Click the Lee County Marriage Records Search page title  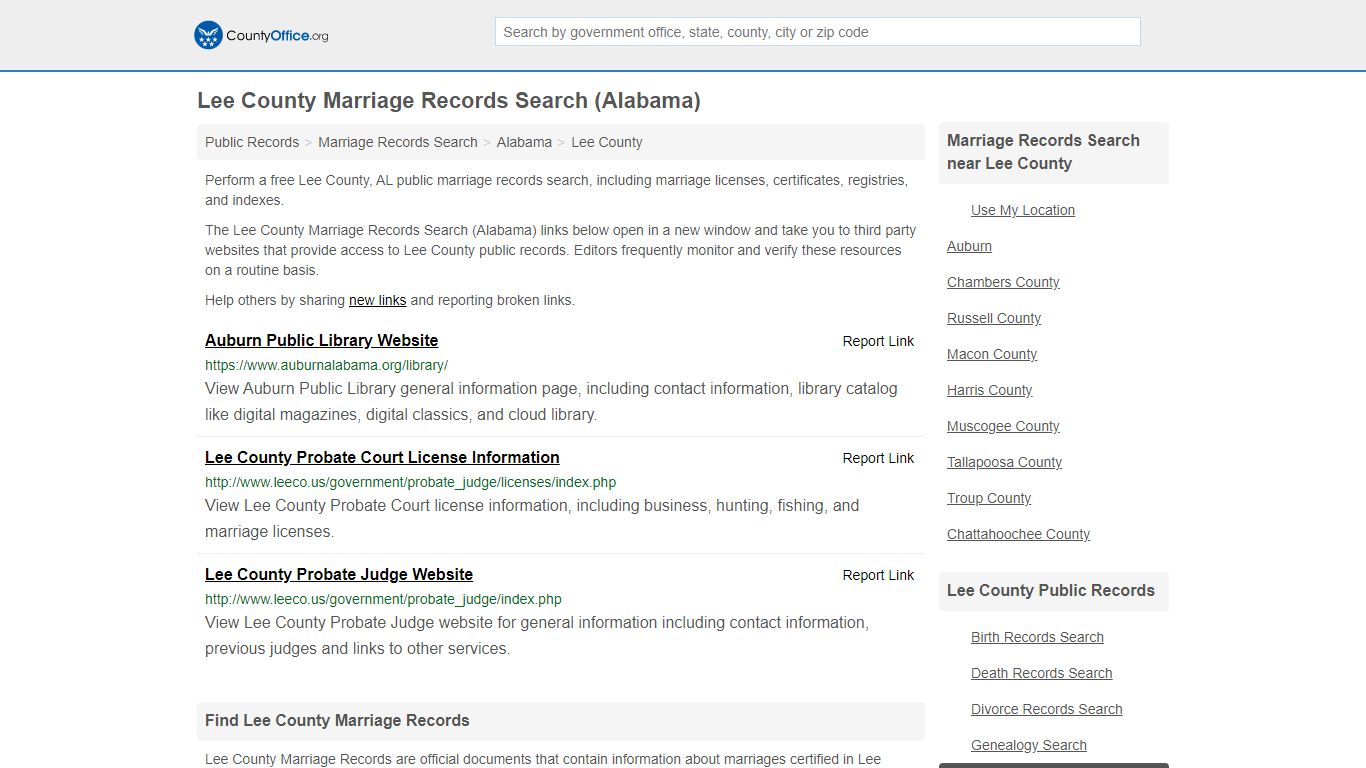click(x=449, y=101)
